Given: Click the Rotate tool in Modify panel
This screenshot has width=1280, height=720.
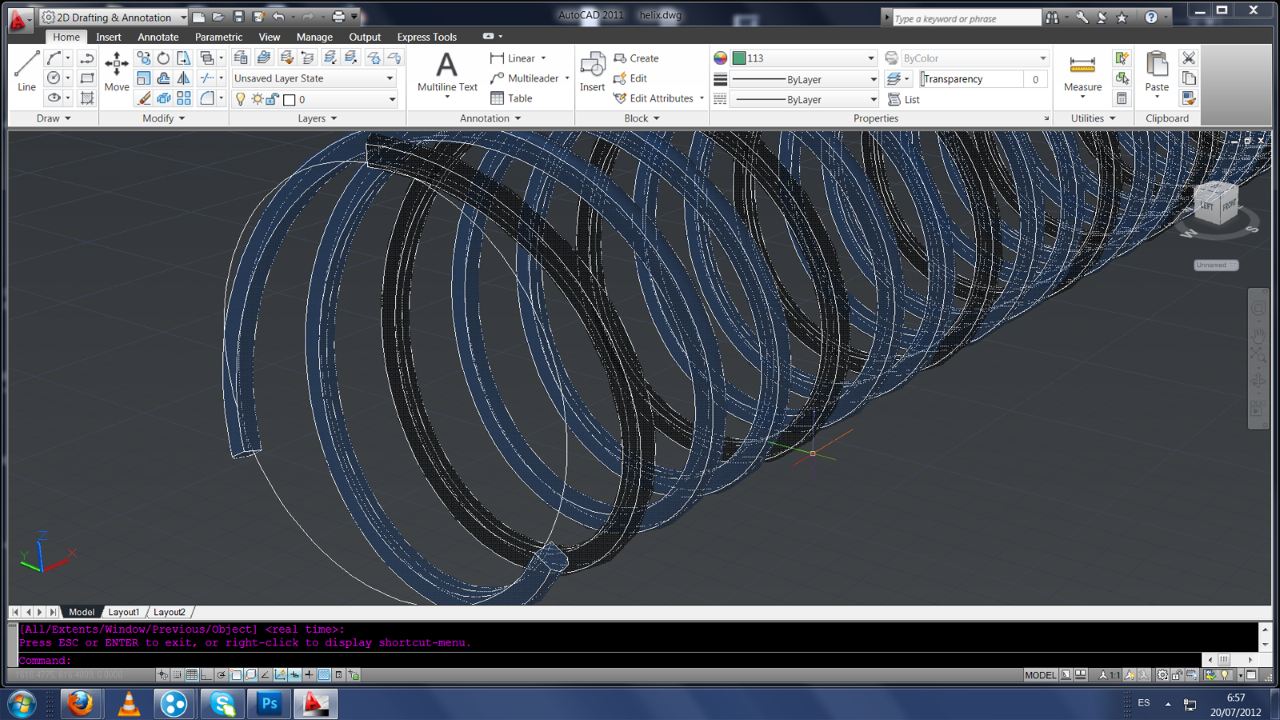Looking at the screenshot, I should pos(163,58).
